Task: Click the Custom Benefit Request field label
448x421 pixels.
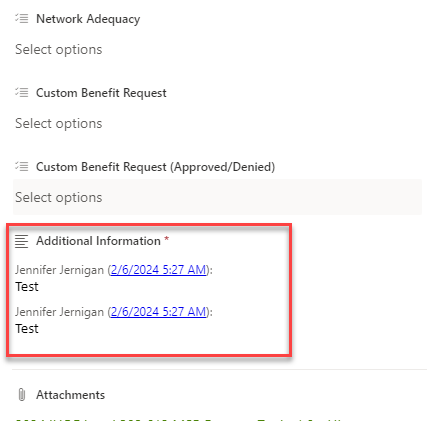Action: 101,93
